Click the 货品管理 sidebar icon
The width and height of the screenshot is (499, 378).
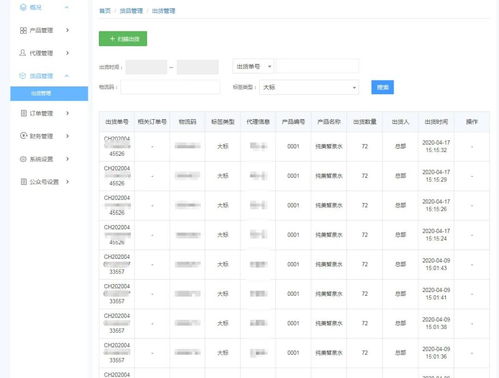[23, 76]
